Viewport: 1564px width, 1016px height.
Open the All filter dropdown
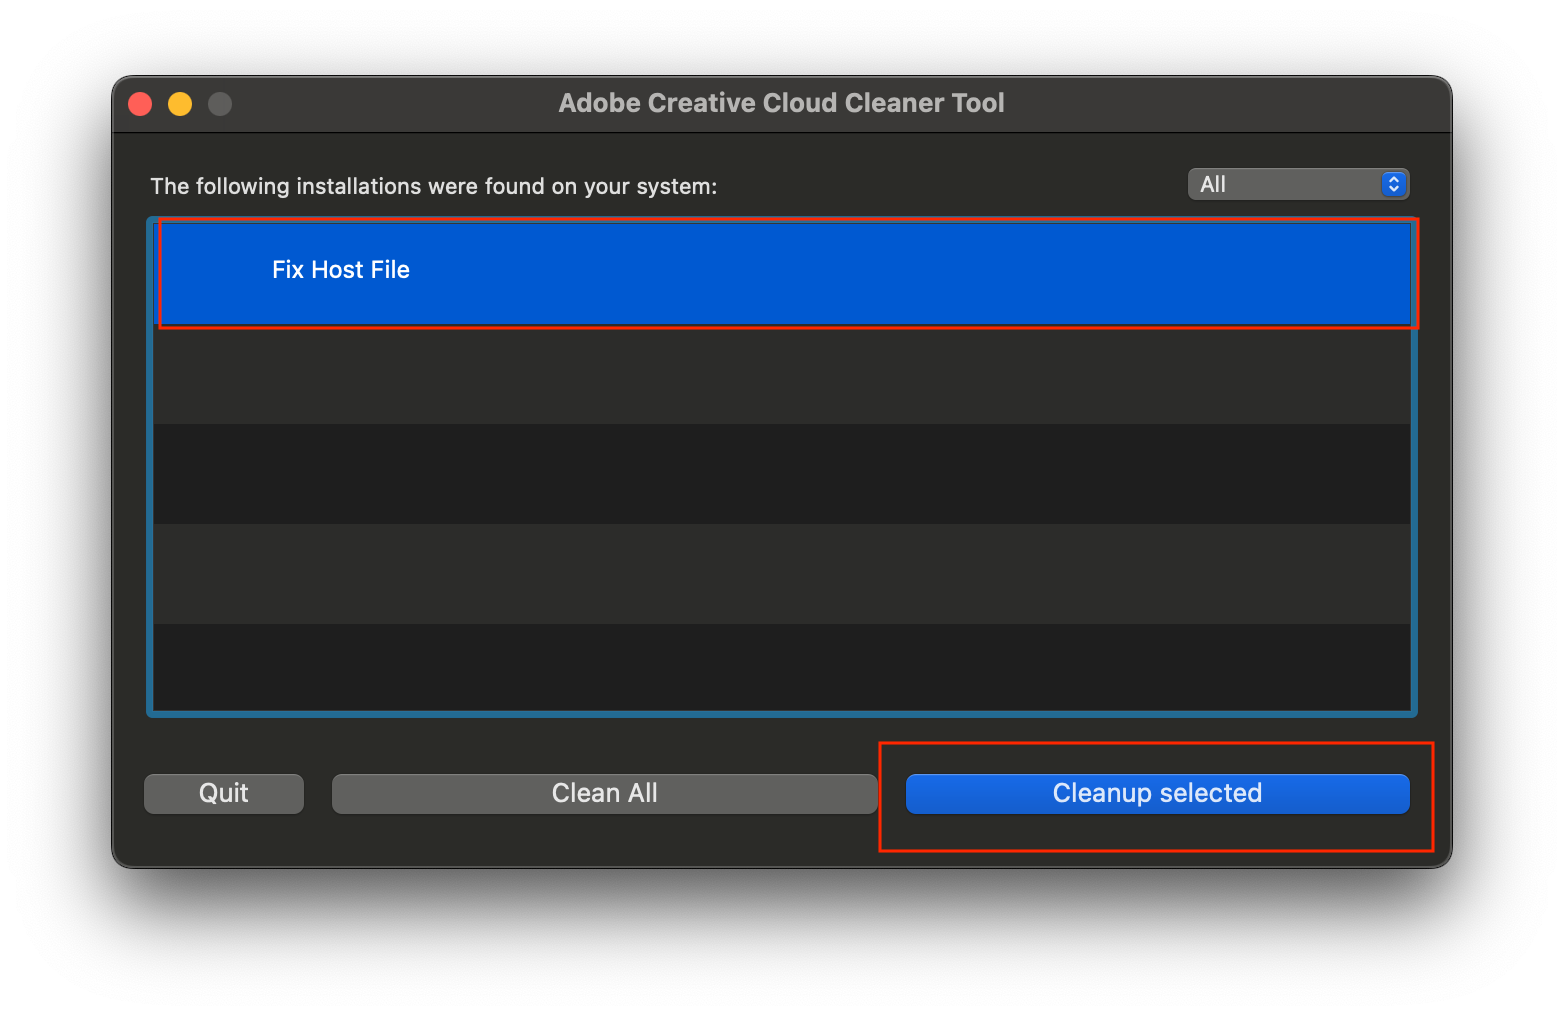tap(1297, 184)
